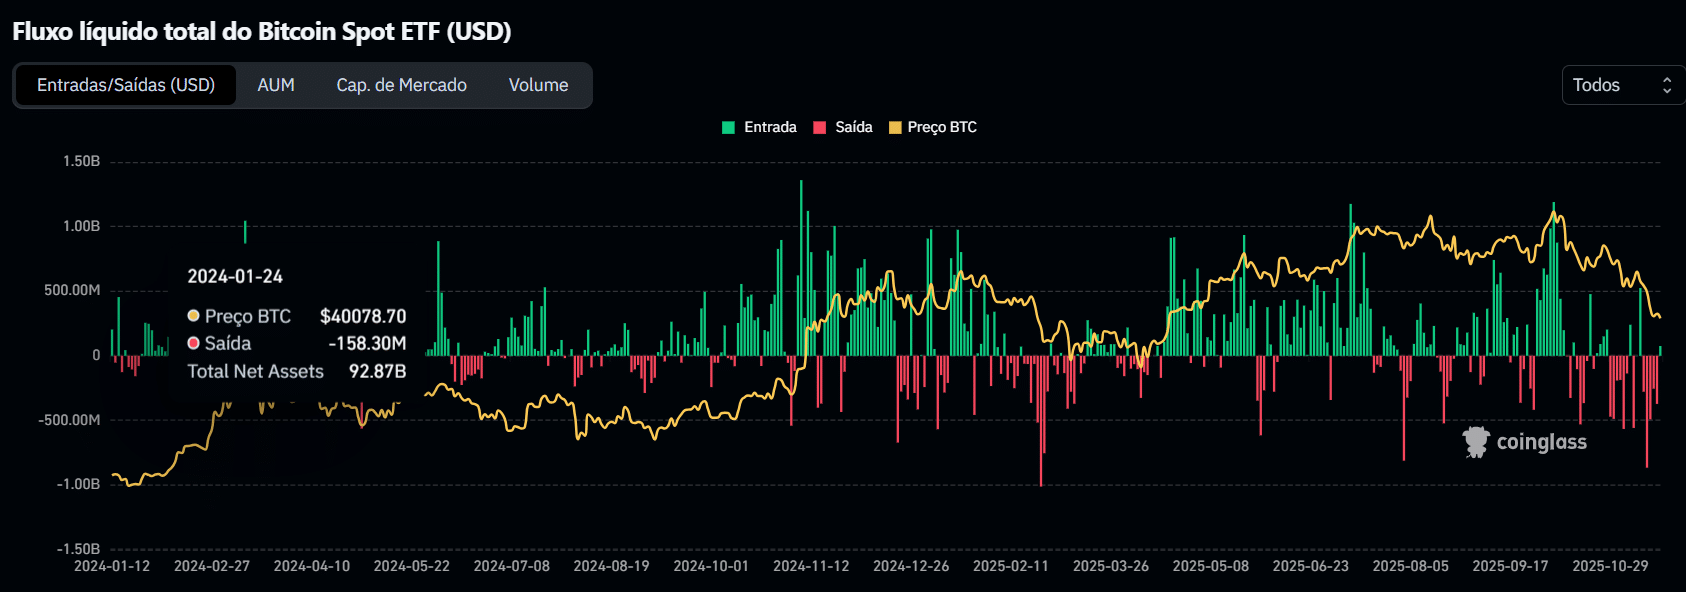The image size is (1686, 592).
Task: Hide the Saída series via legend label
Action: (854, 127)
